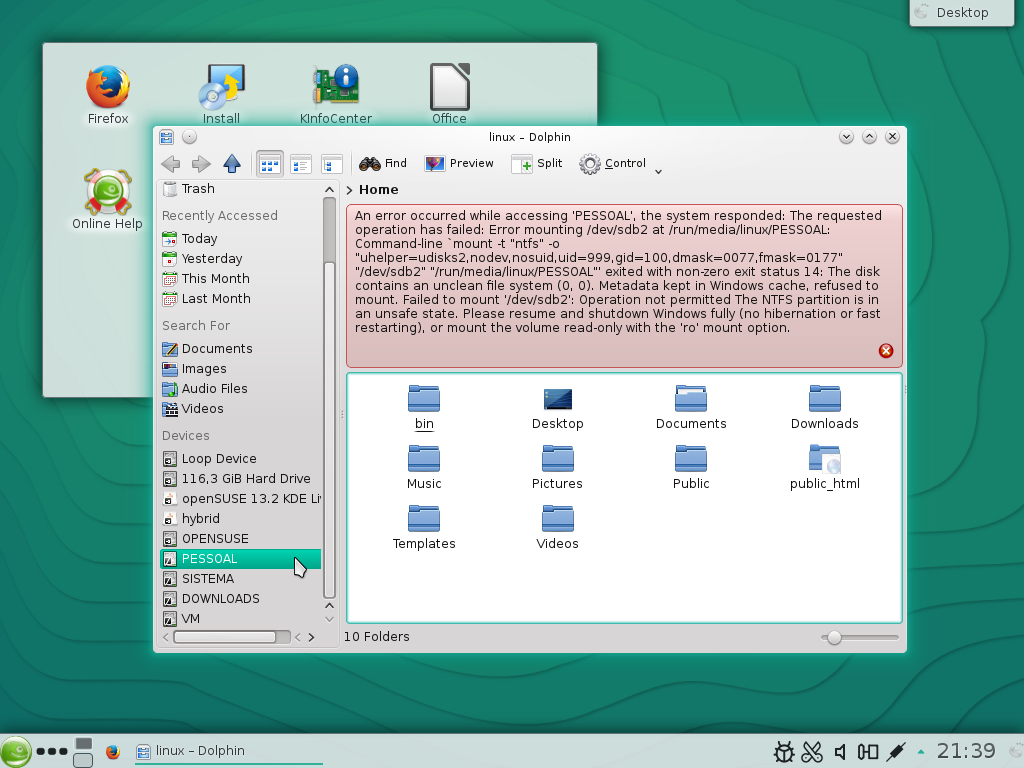The height and width of the screenshot is (768, 1024).
Task: Go up to the parent folder
Action: coord(232,163)
